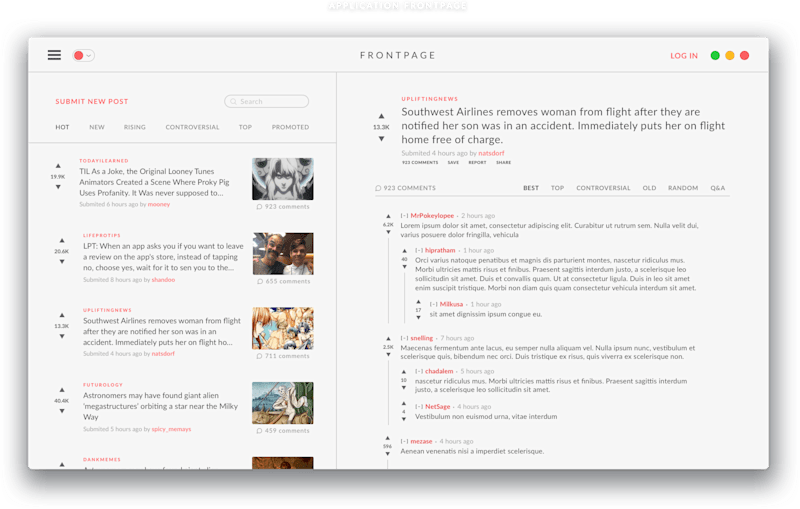Sort comments by TOP
800x509 pixels.
557,188
